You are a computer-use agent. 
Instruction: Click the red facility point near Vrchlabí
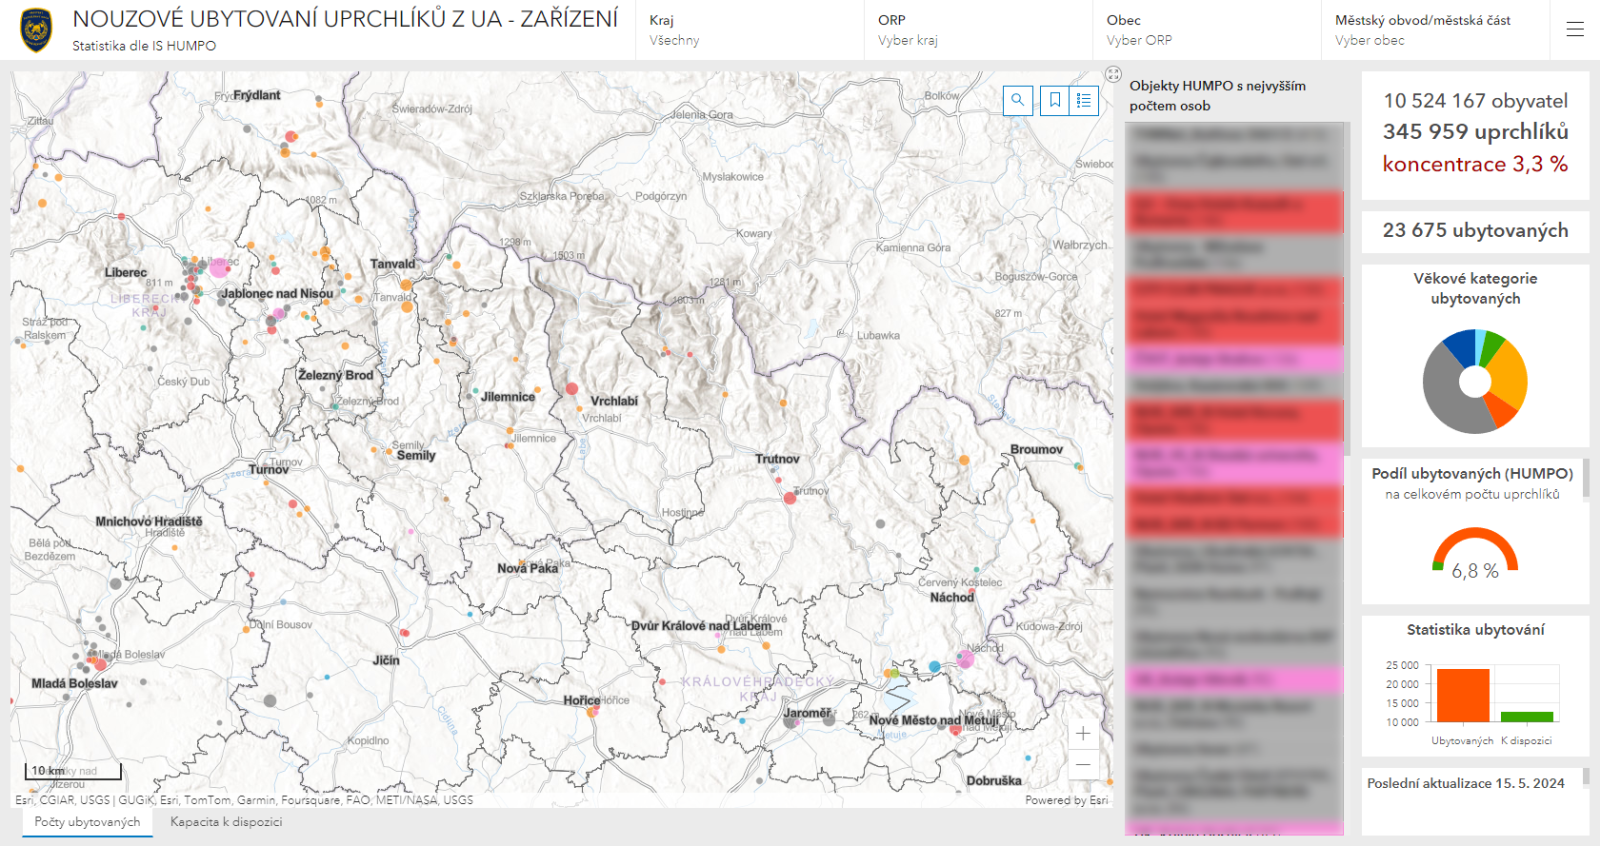pyautogui.click(x=572, y=388)
